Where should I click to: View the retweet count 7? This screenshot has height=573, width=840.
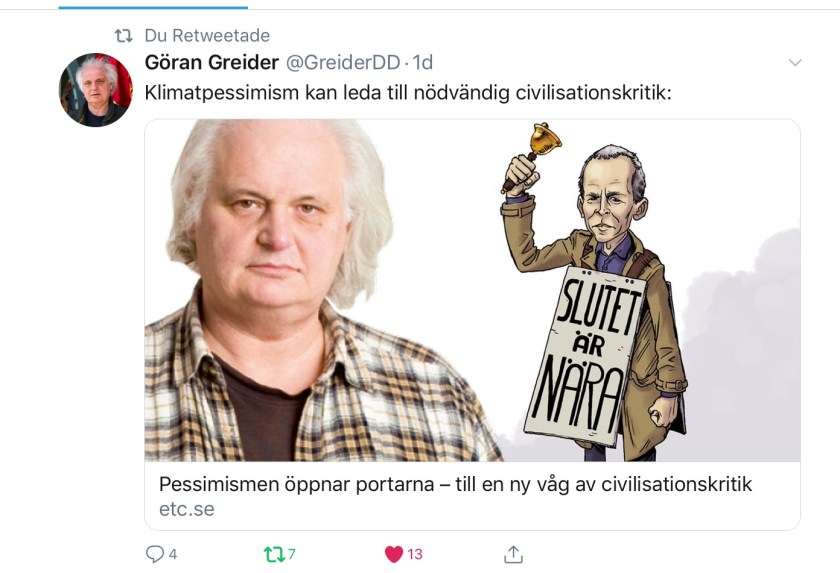(x=291, y=554)
